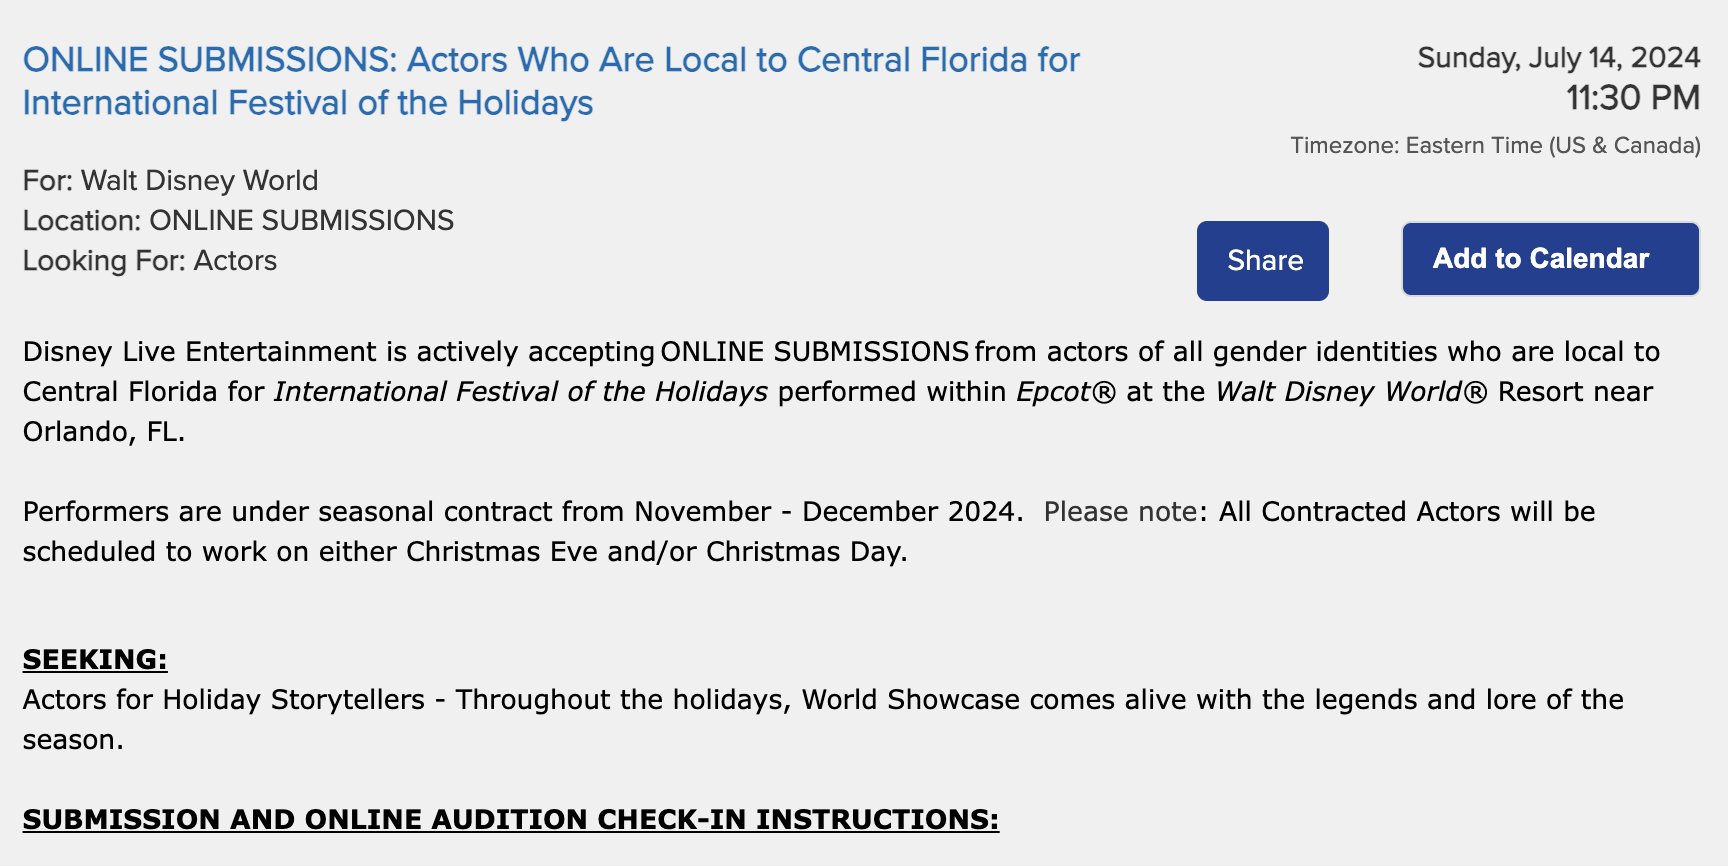The height and width of the screenshot is (866, 1728).
Task: Click the Share button
Action: 1262,261
